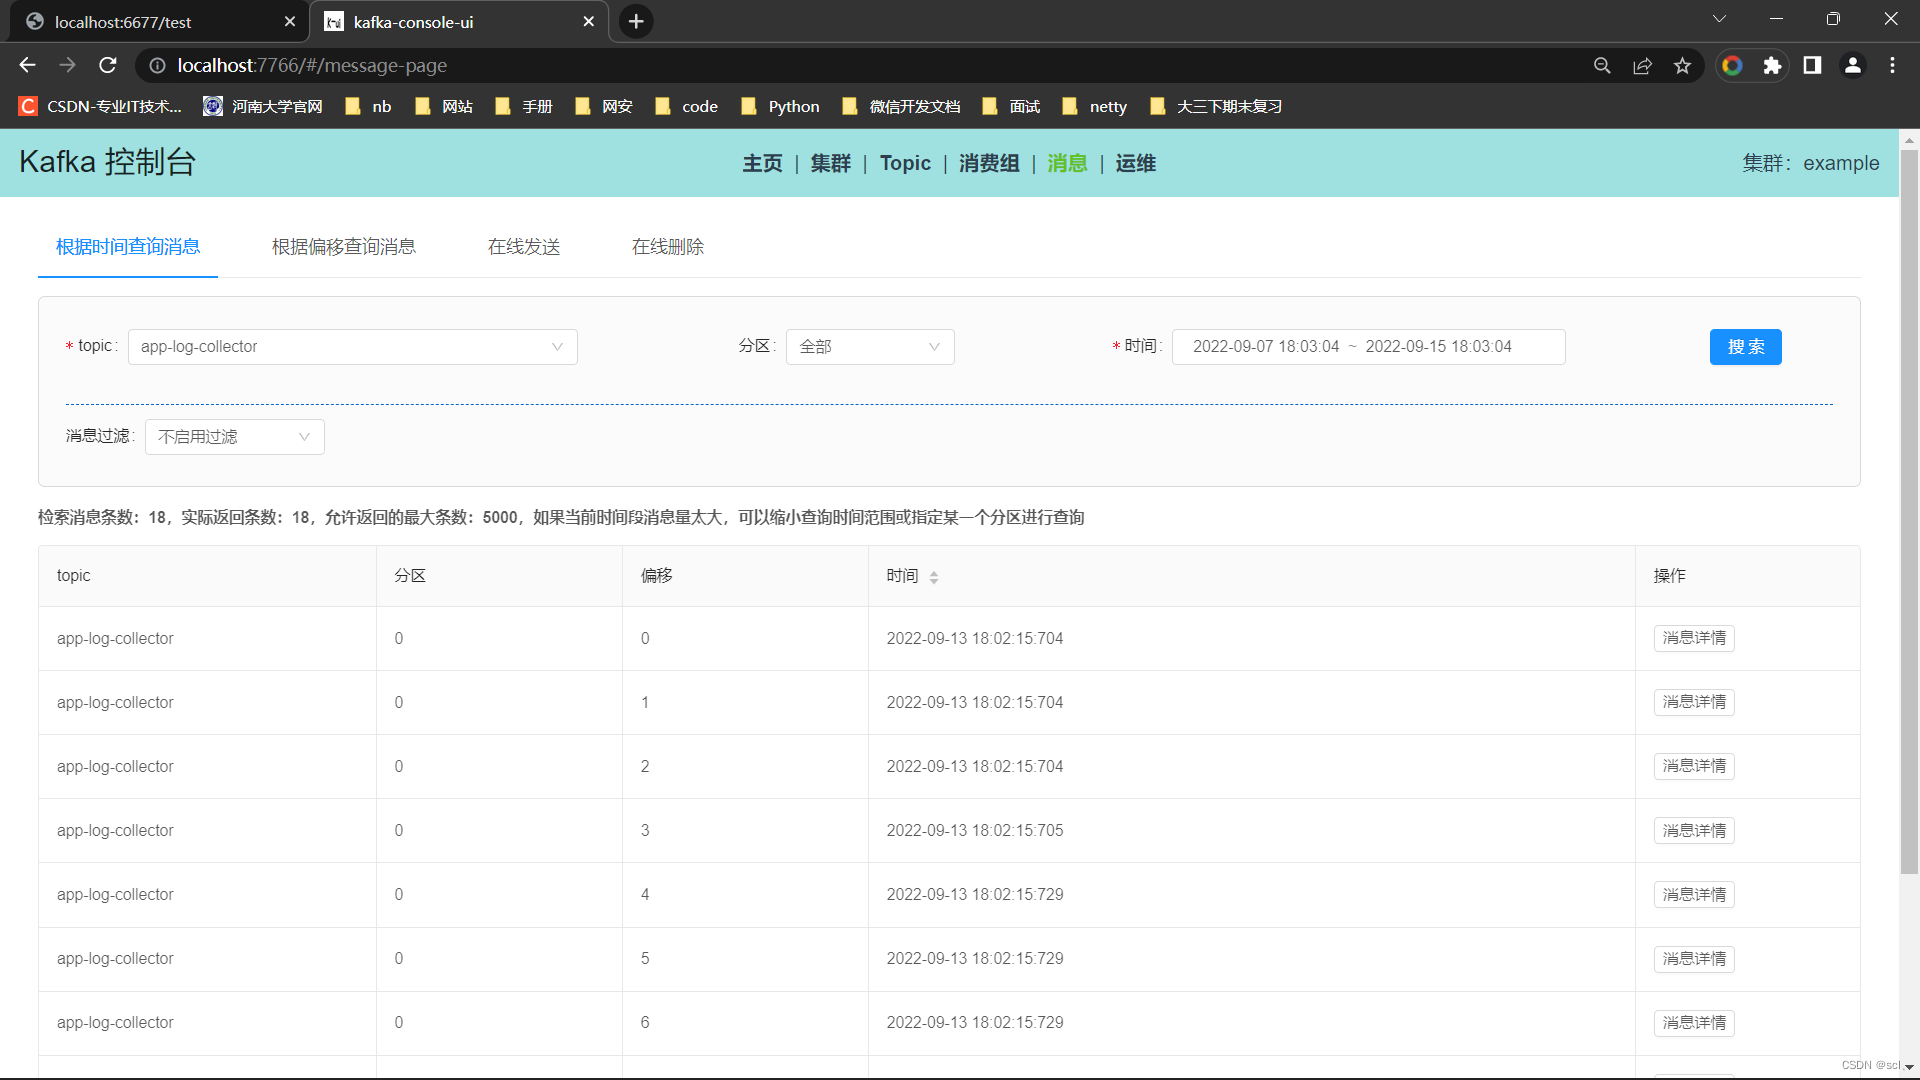Click the browser address bar URL
Image resolution: width=1920 pixels, height=1080 pixels.
312,65
